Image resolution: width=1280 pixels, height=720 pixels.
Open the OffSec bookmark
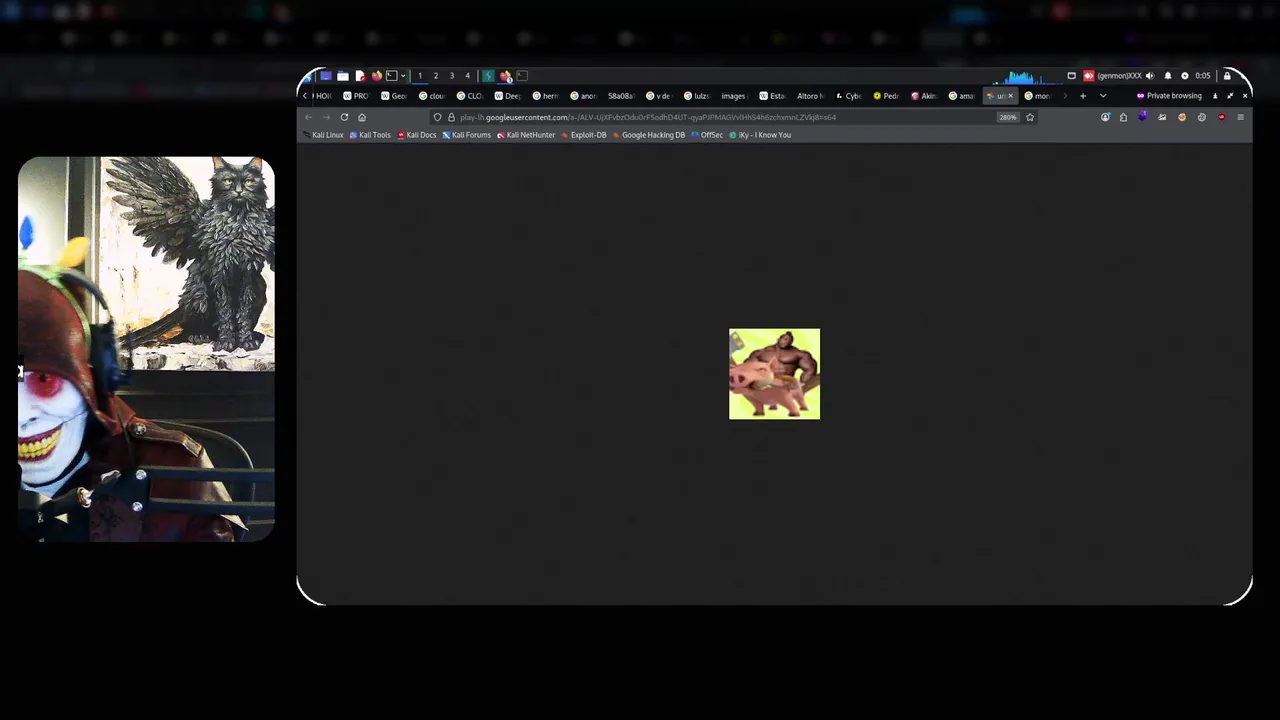click(707, 135)
